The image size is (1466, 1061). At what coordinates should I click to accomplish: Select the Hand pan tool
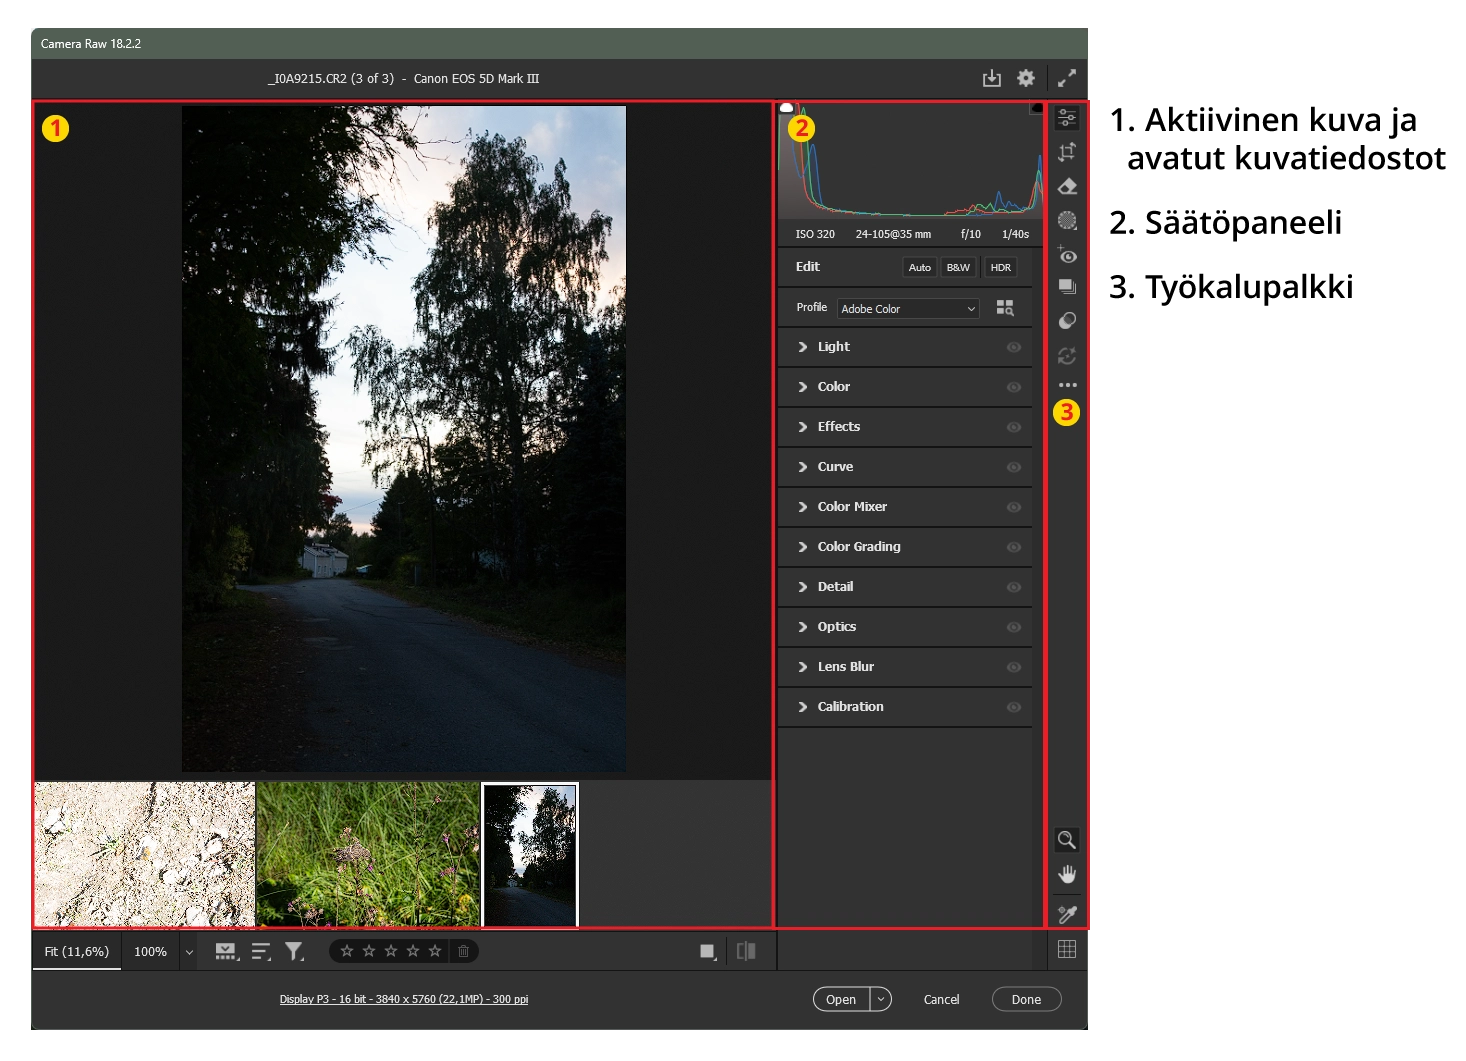(x=1067, y=875)
